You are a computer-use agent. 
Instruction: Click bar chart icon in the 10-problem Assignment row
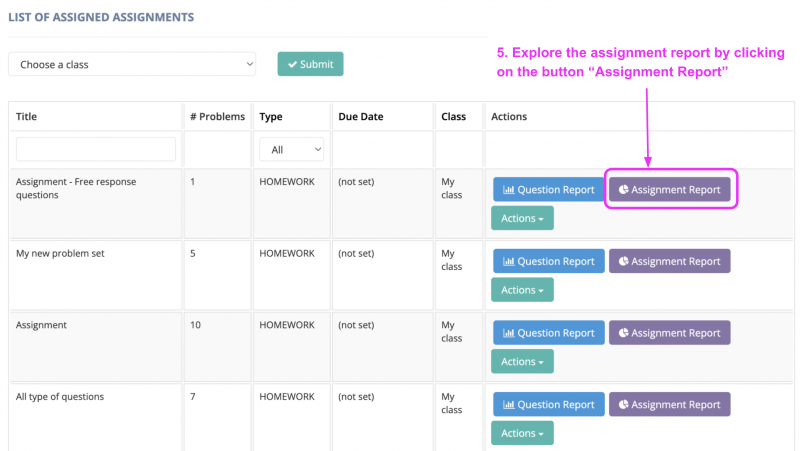(507, 333)
